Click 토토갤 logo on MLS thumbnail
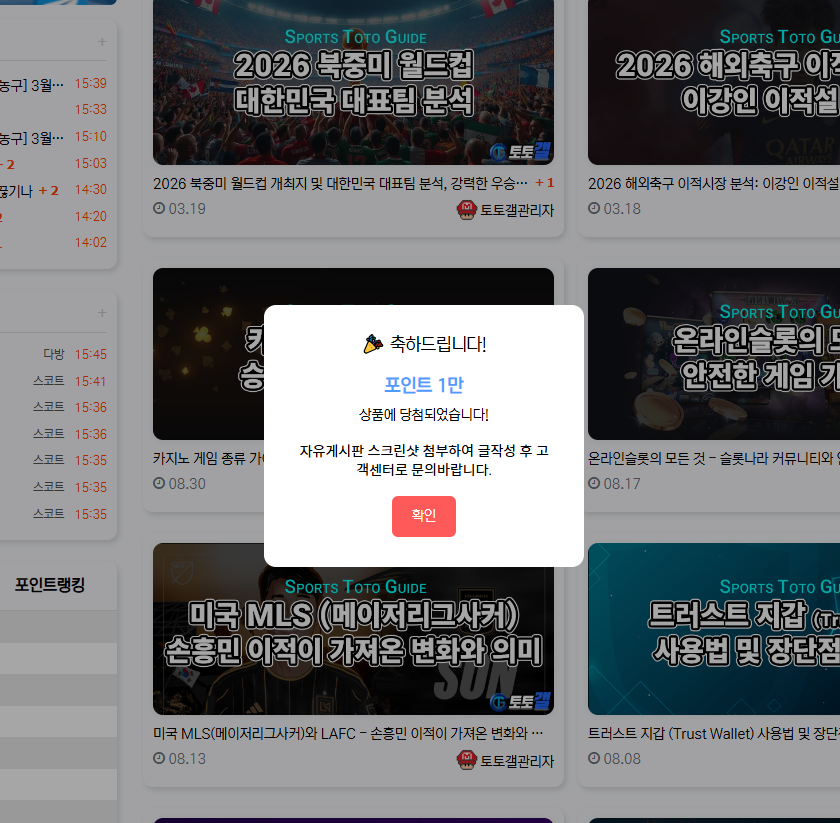 [x=520, y=701]
